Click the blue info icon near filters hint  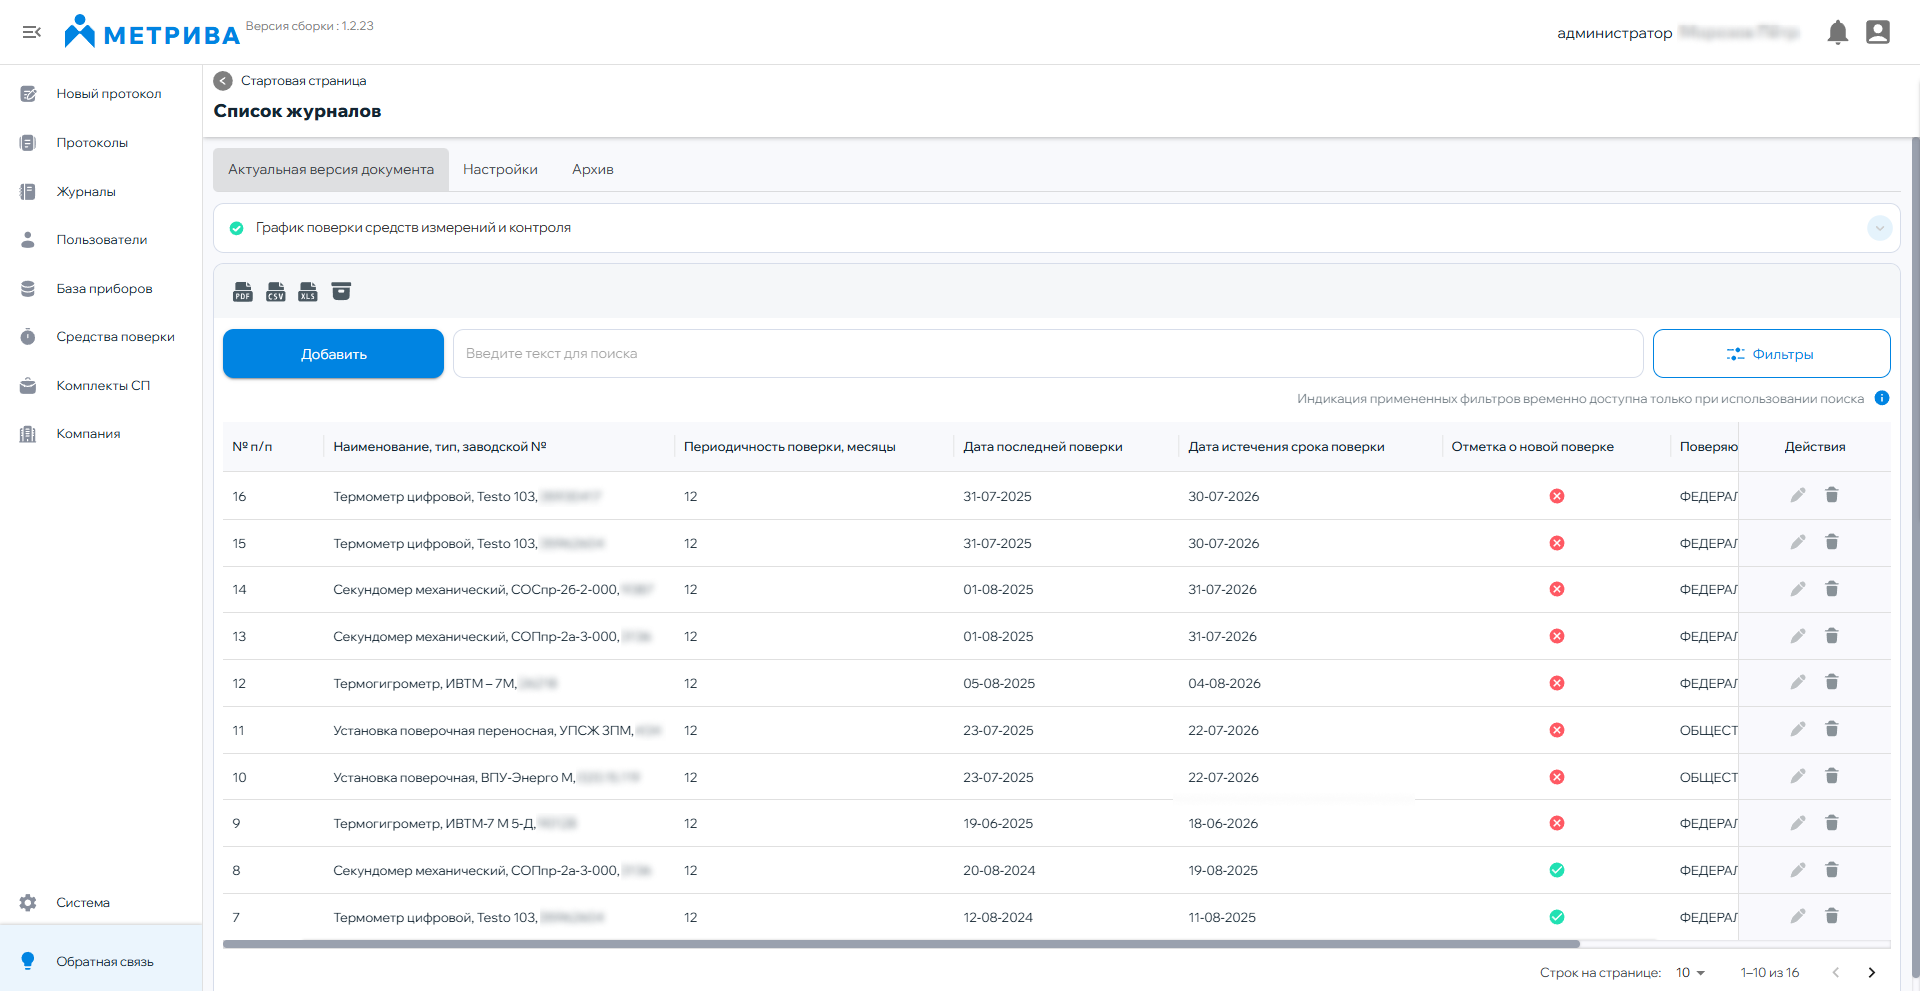(x=1881, y=398)
